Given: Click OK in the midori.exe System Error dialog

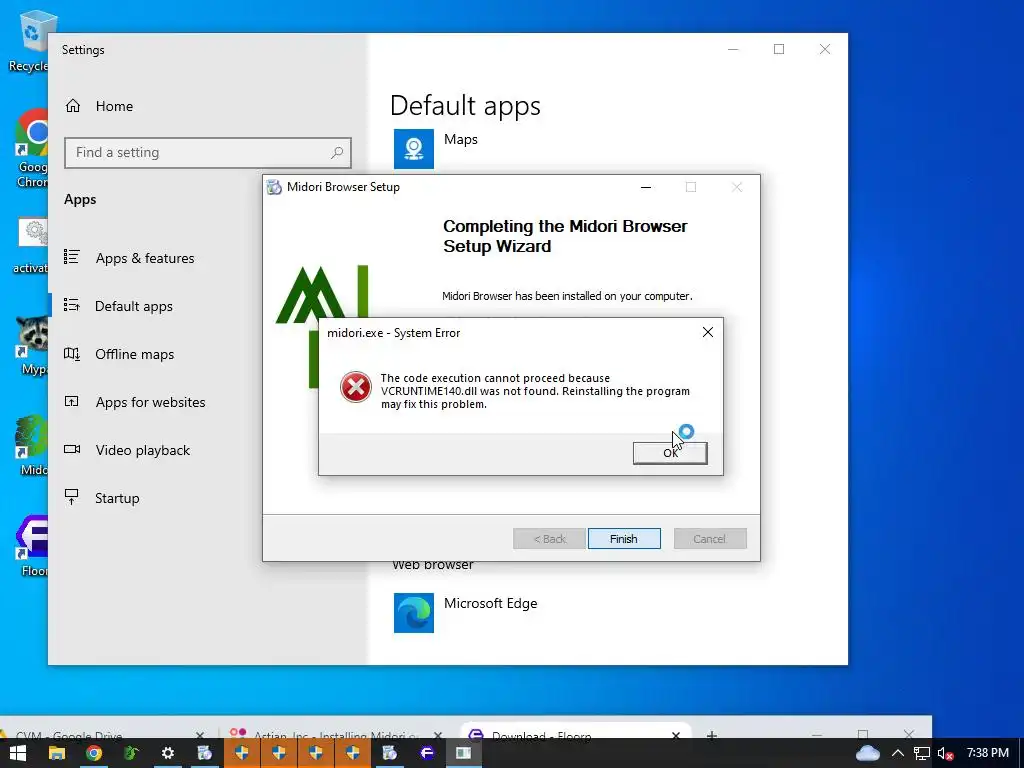Looking at the screenshot, I should (670, 453).
